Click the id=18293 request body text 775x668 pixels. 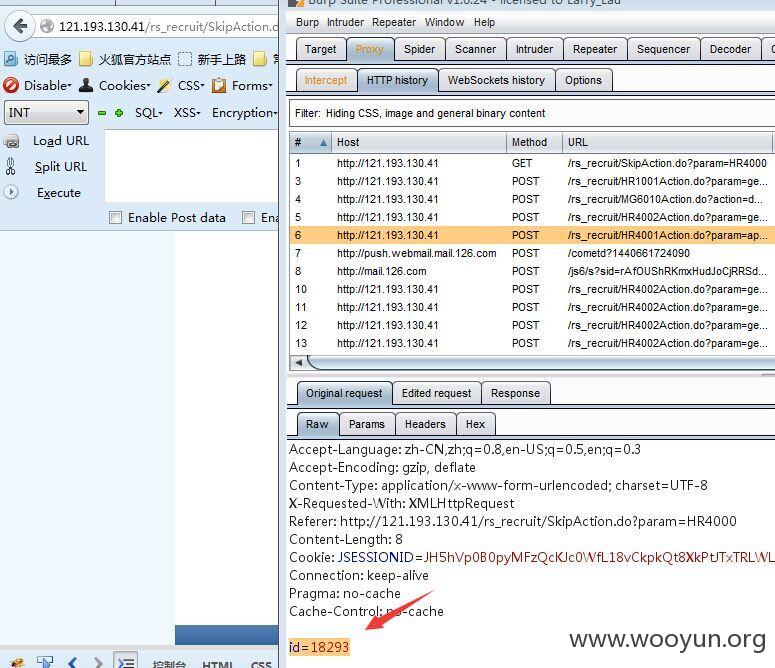coord(319,647)
